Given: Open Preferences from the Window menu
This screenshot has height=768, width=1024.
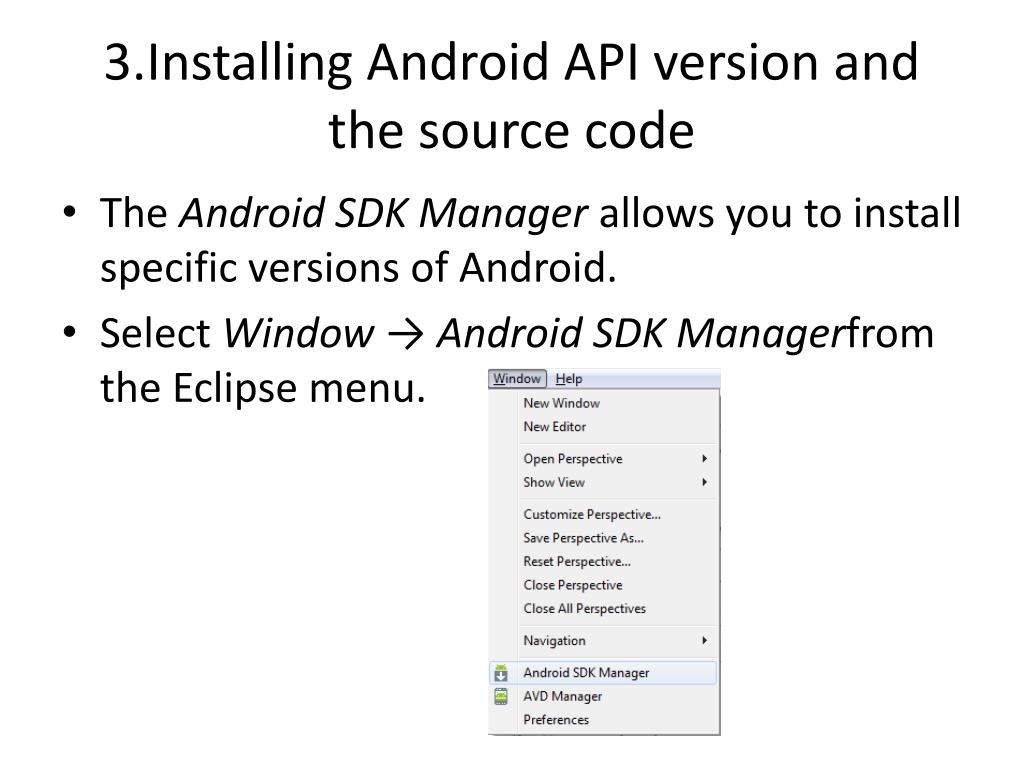Looking at the screenshot, I should (603, 720).
